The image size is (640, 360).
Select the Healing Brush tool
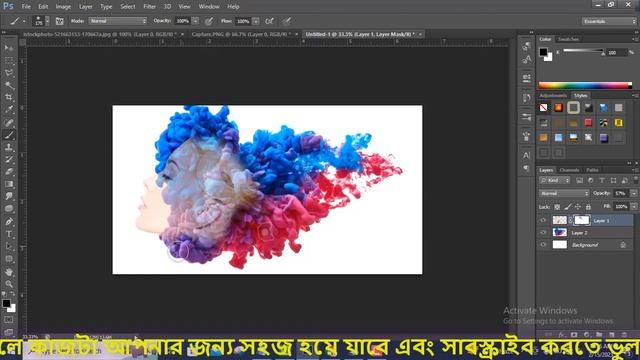[x=9, y=122]
